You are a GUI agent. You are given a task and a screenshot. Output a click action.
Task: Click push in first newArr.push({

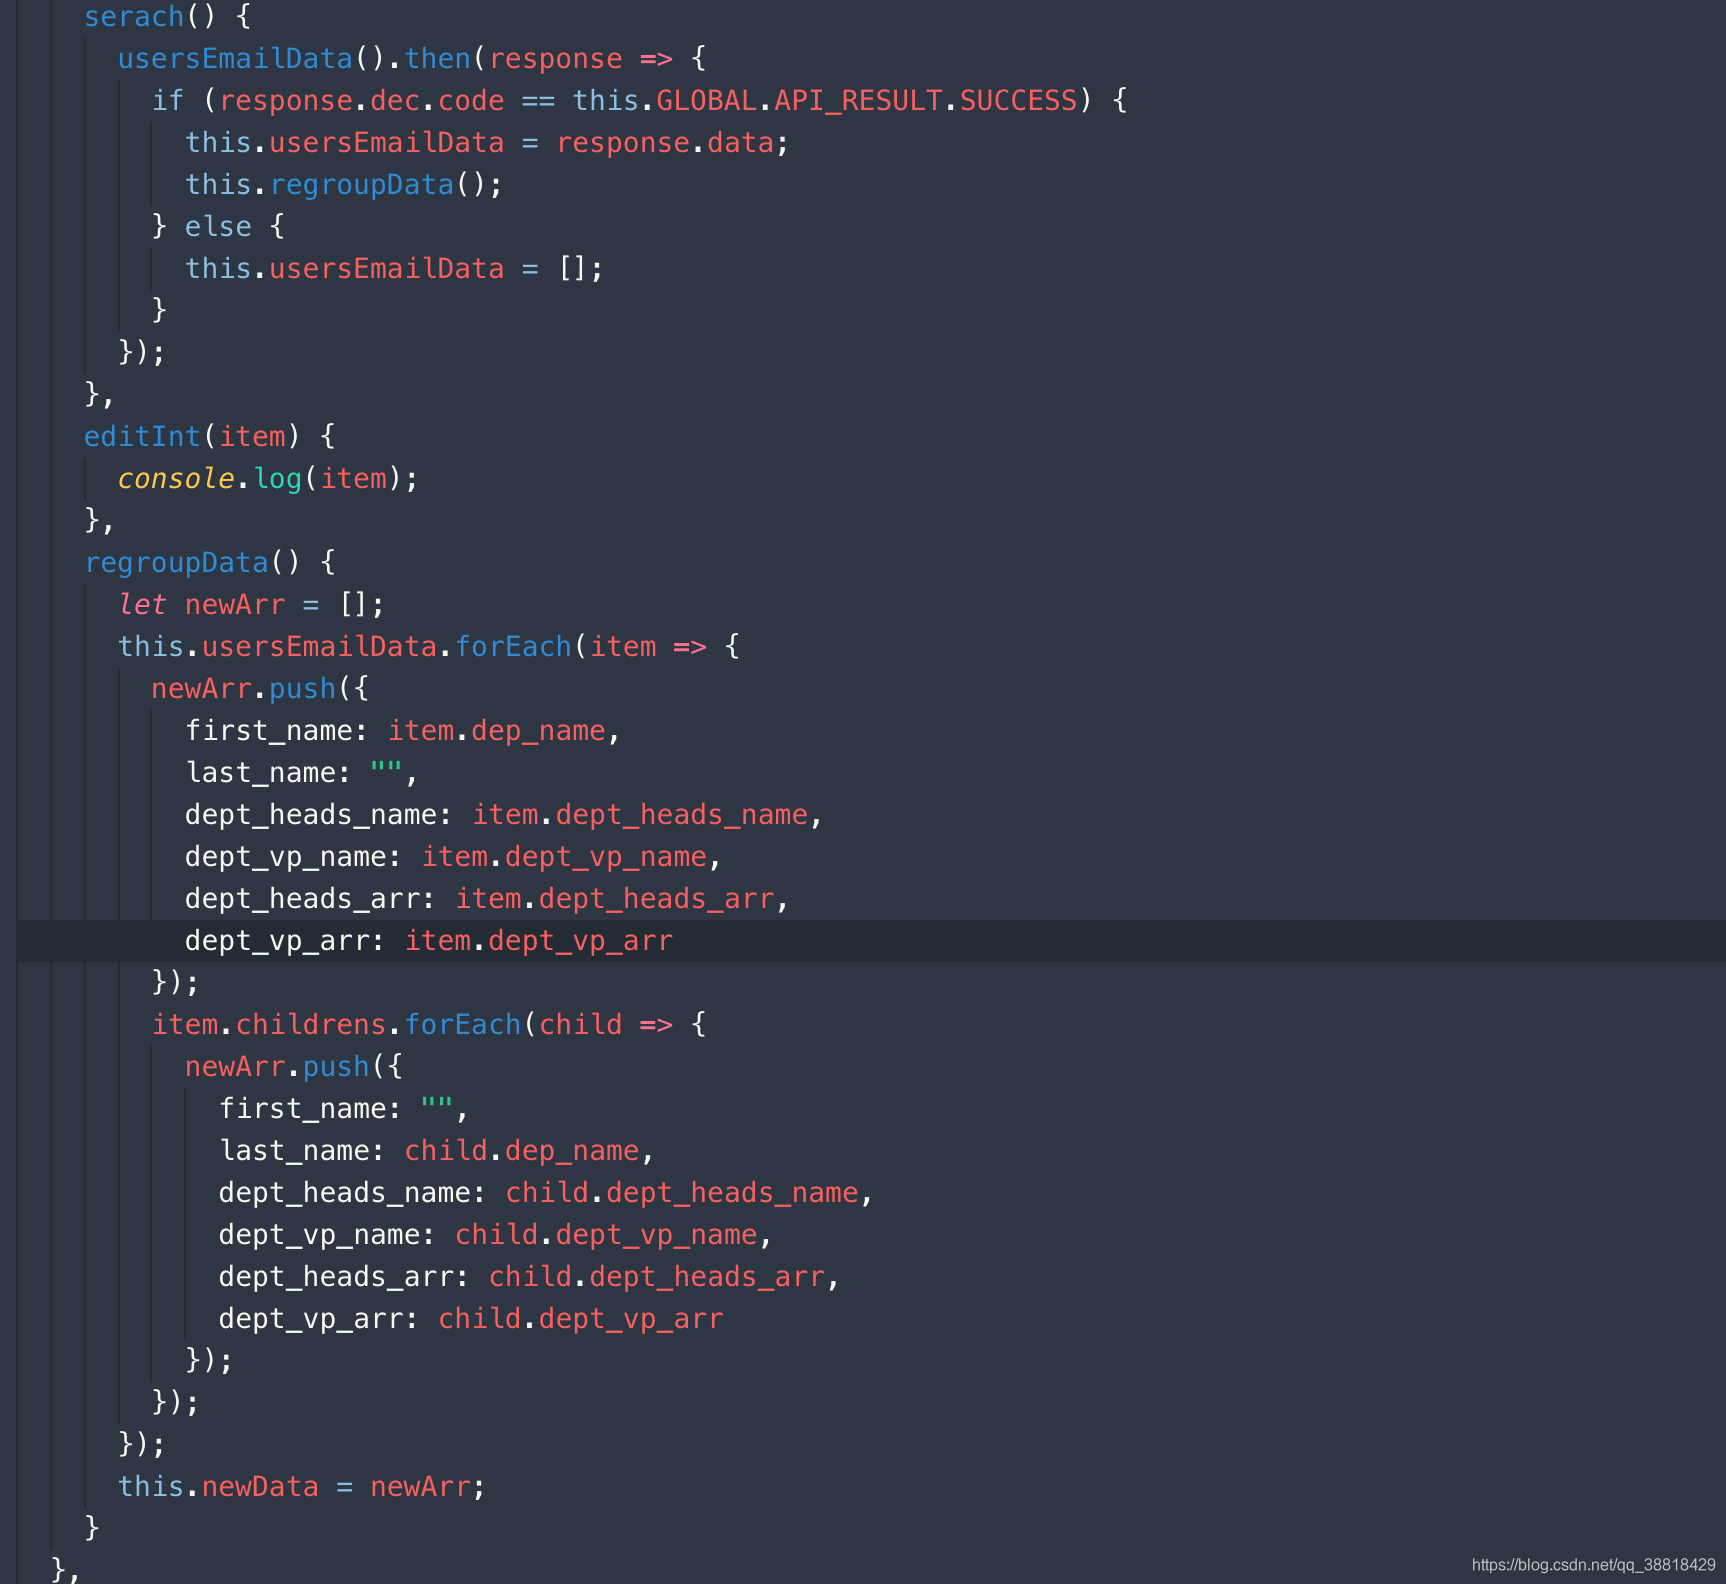302,688
